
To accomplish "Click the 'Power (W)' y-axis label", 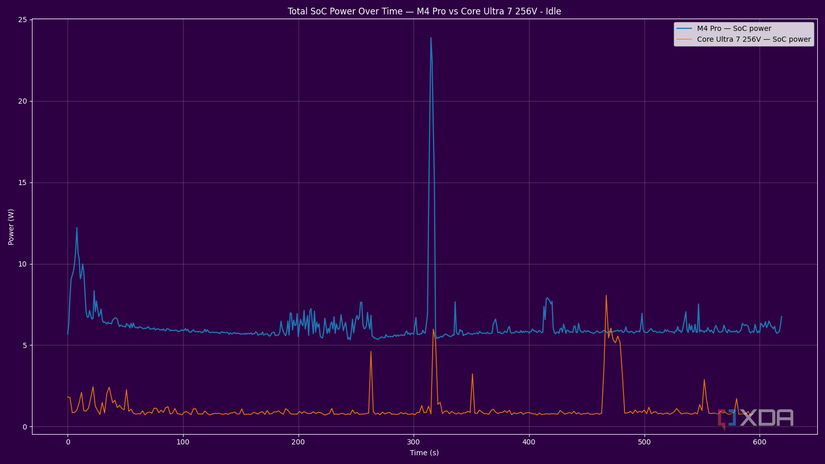I will click(11, 227).
